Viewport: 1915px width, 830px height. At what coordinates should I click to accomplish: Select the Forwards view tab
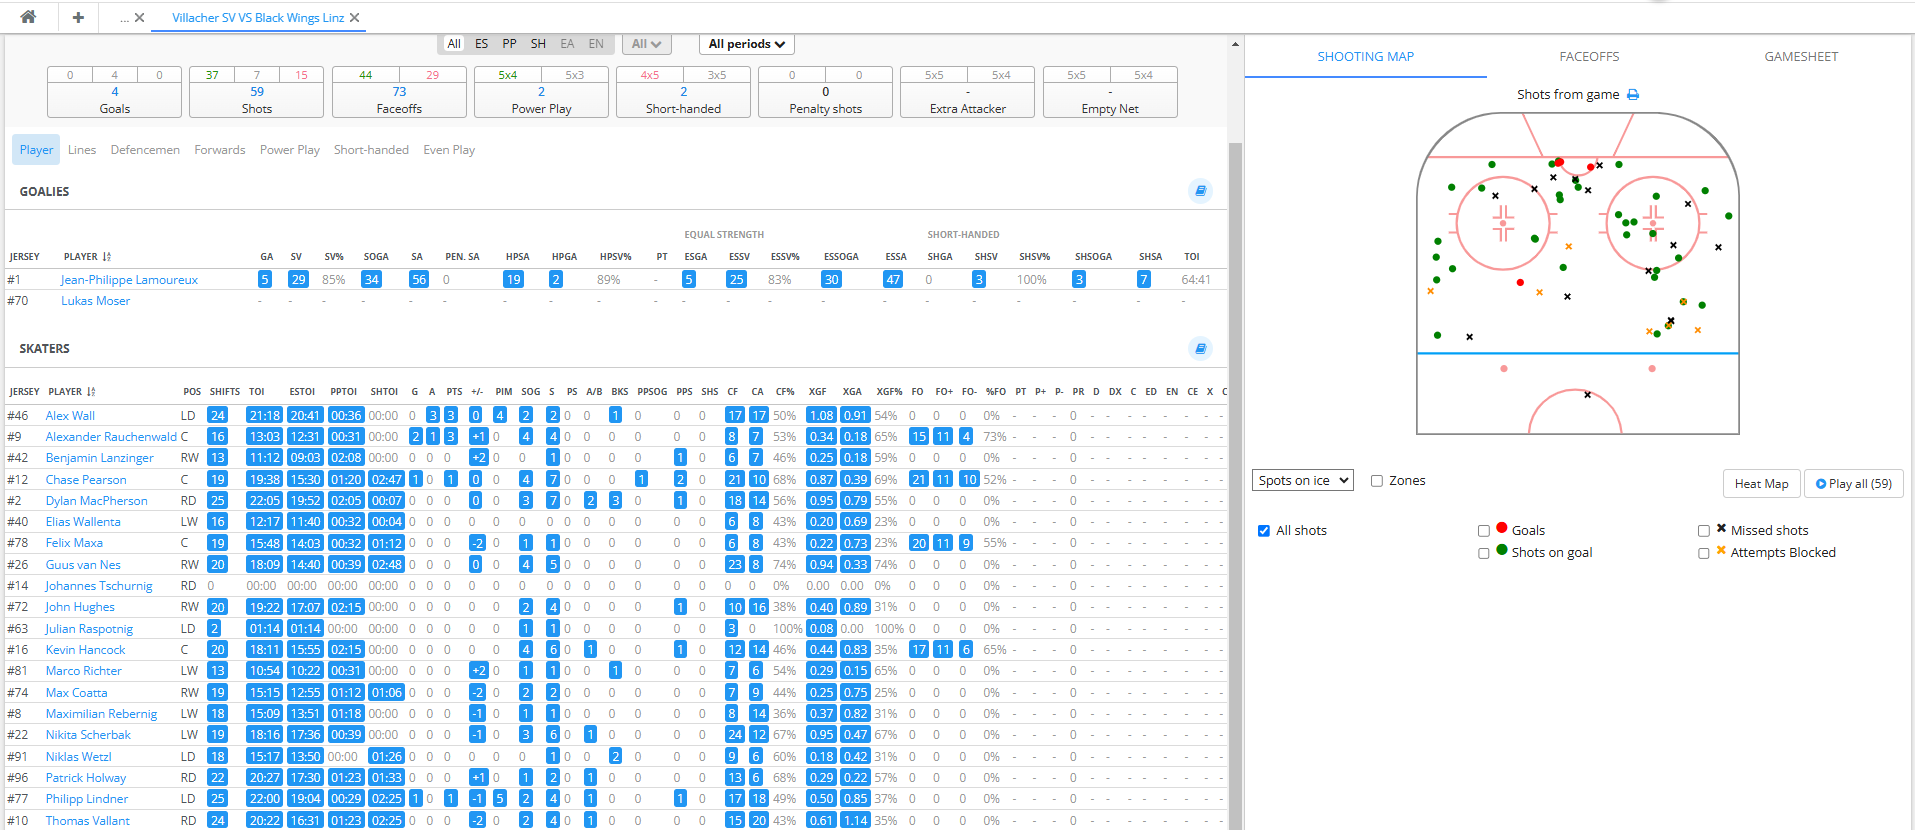tap(220, 150)
